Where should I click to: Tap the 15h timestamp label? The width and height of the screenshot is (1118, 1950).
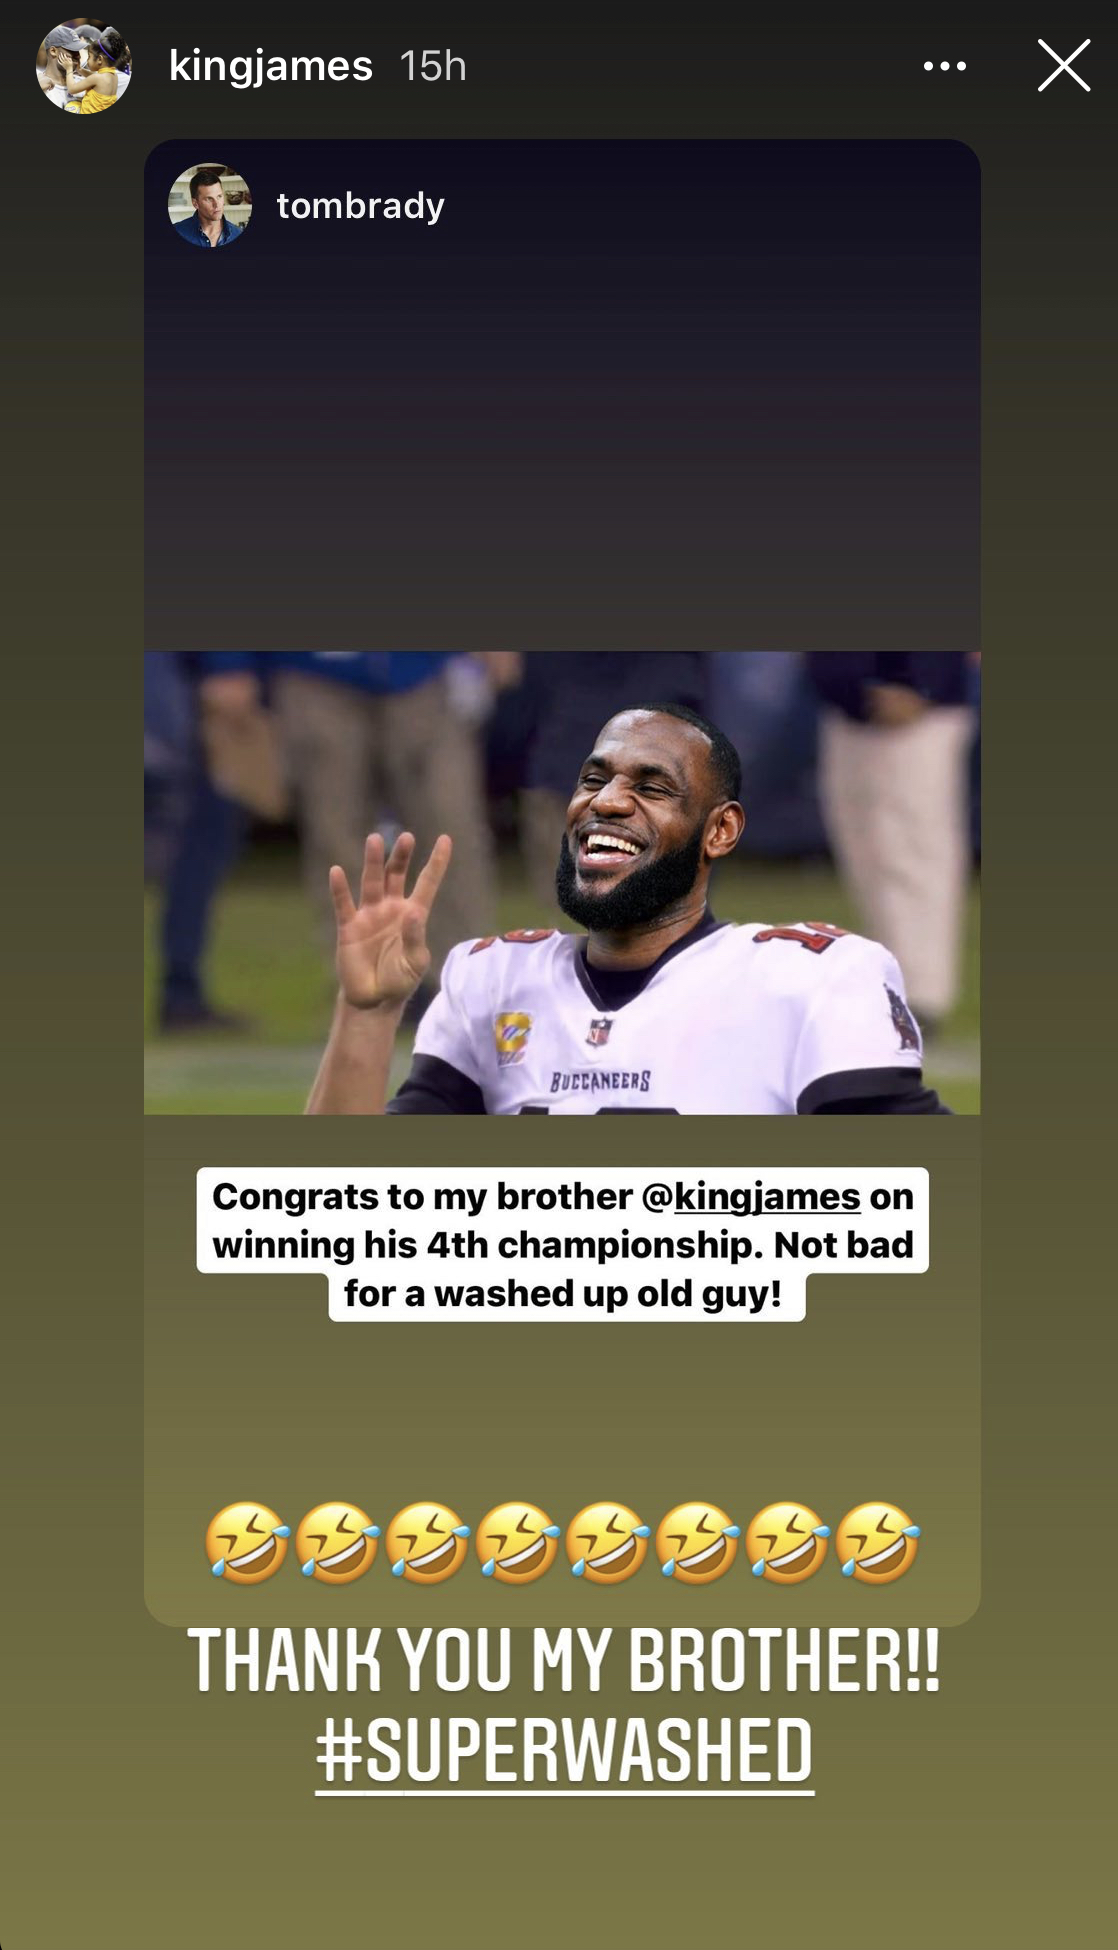(x=433, y=66)
